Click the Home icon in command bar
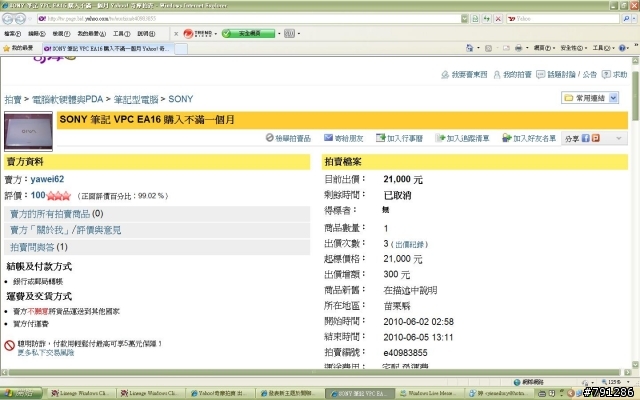The image size is (640, 400). click(470, 48)
